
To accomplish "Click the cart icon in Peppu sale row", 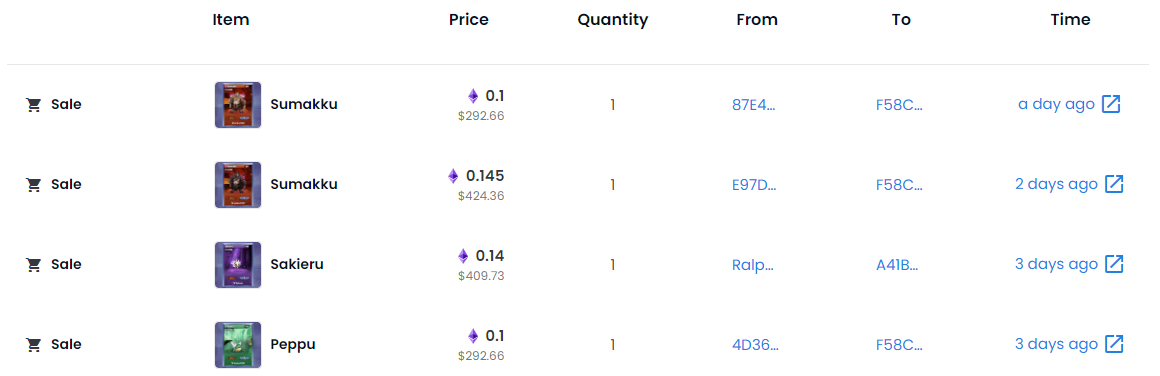I will [33, 345].
